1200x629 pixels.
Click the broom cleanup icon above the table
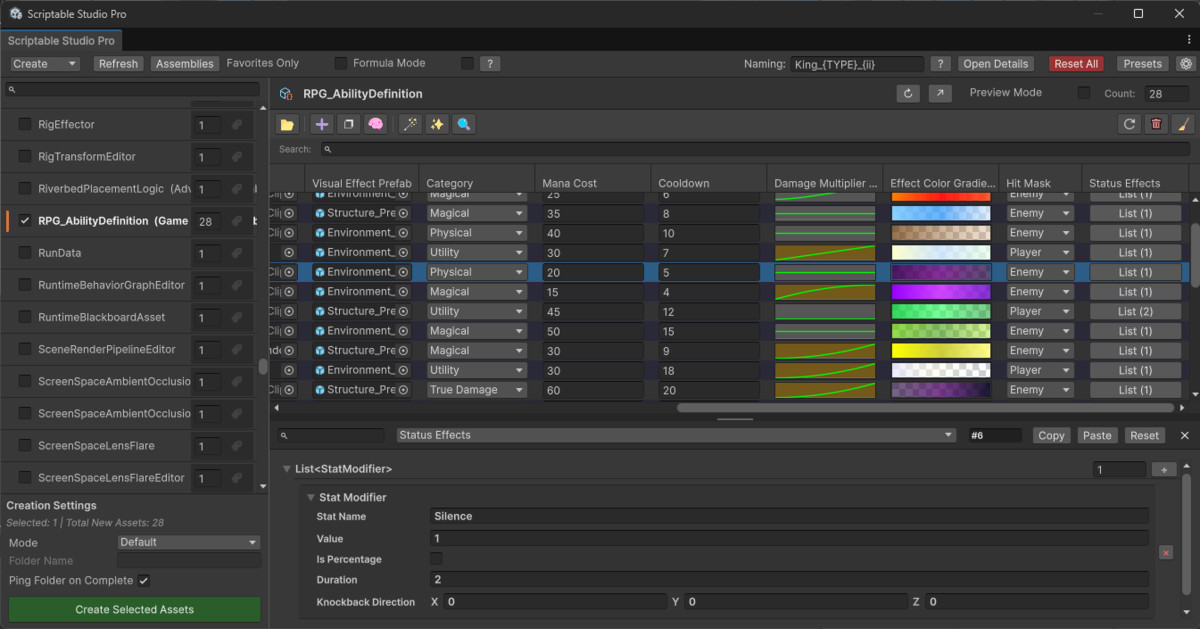[1183, 123]
